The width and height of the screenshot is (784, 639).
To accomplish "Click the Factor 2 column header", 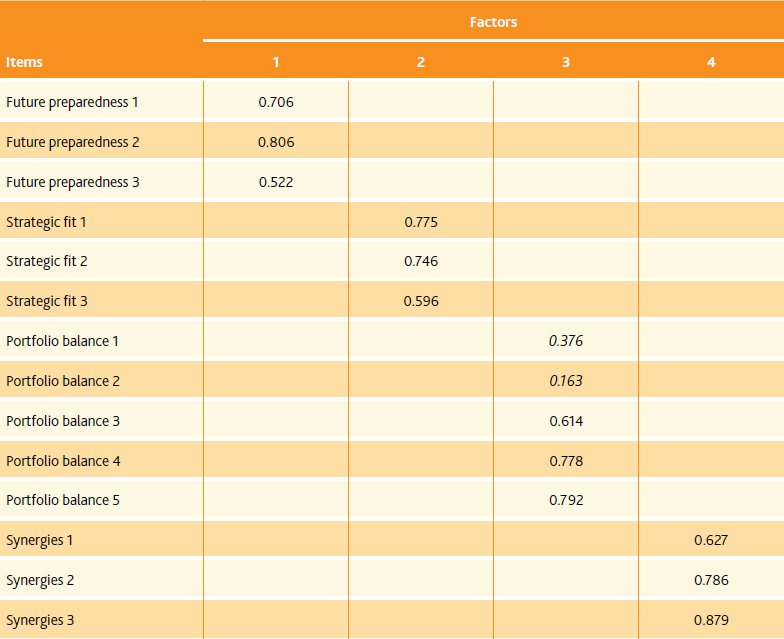I will click(420, 62).
